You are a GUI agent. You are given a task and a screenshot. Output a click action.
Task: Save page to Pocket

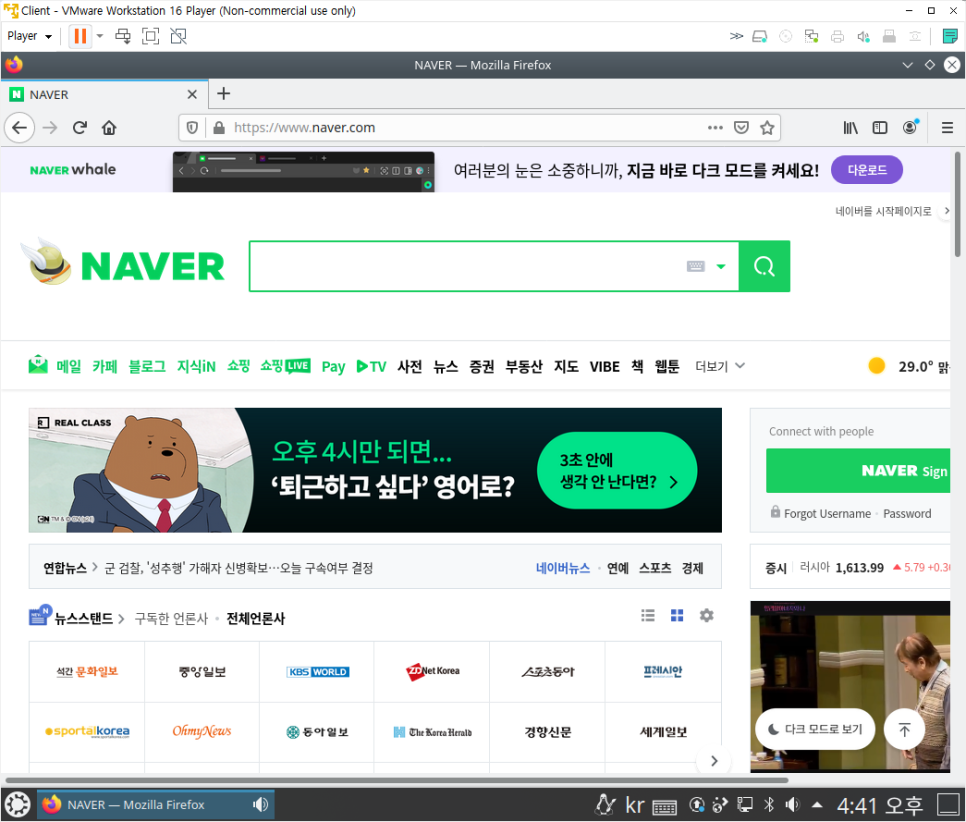coord(741,128)
